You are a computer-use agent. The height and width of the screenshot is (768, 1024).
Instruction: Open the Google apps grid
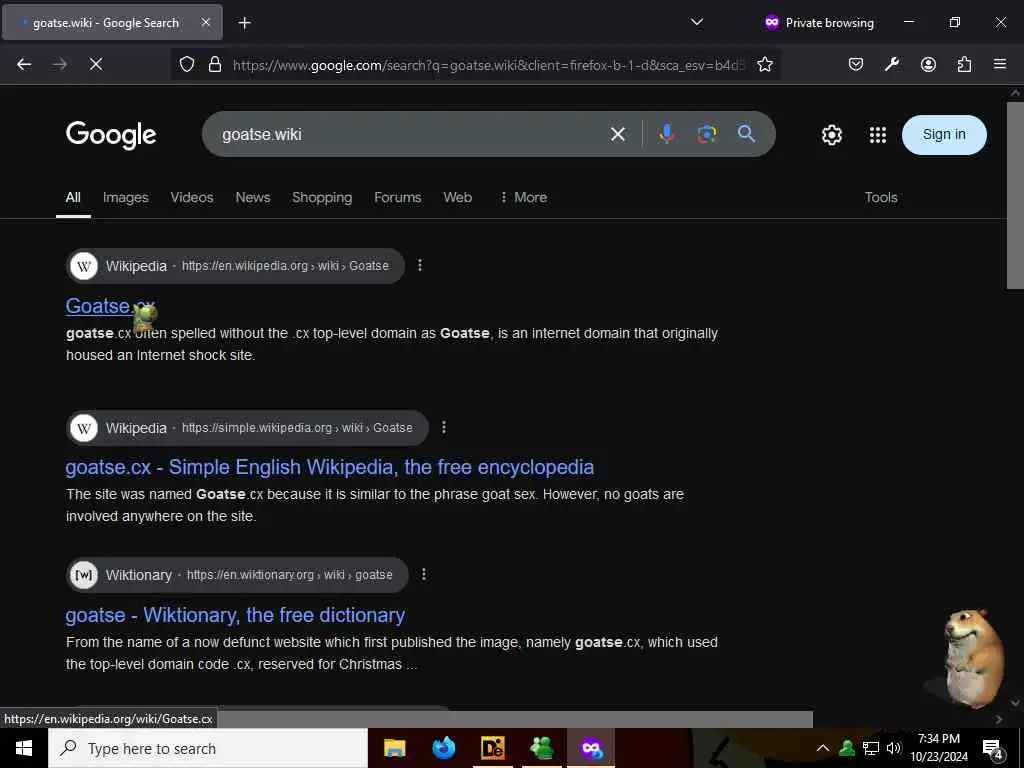878,135
